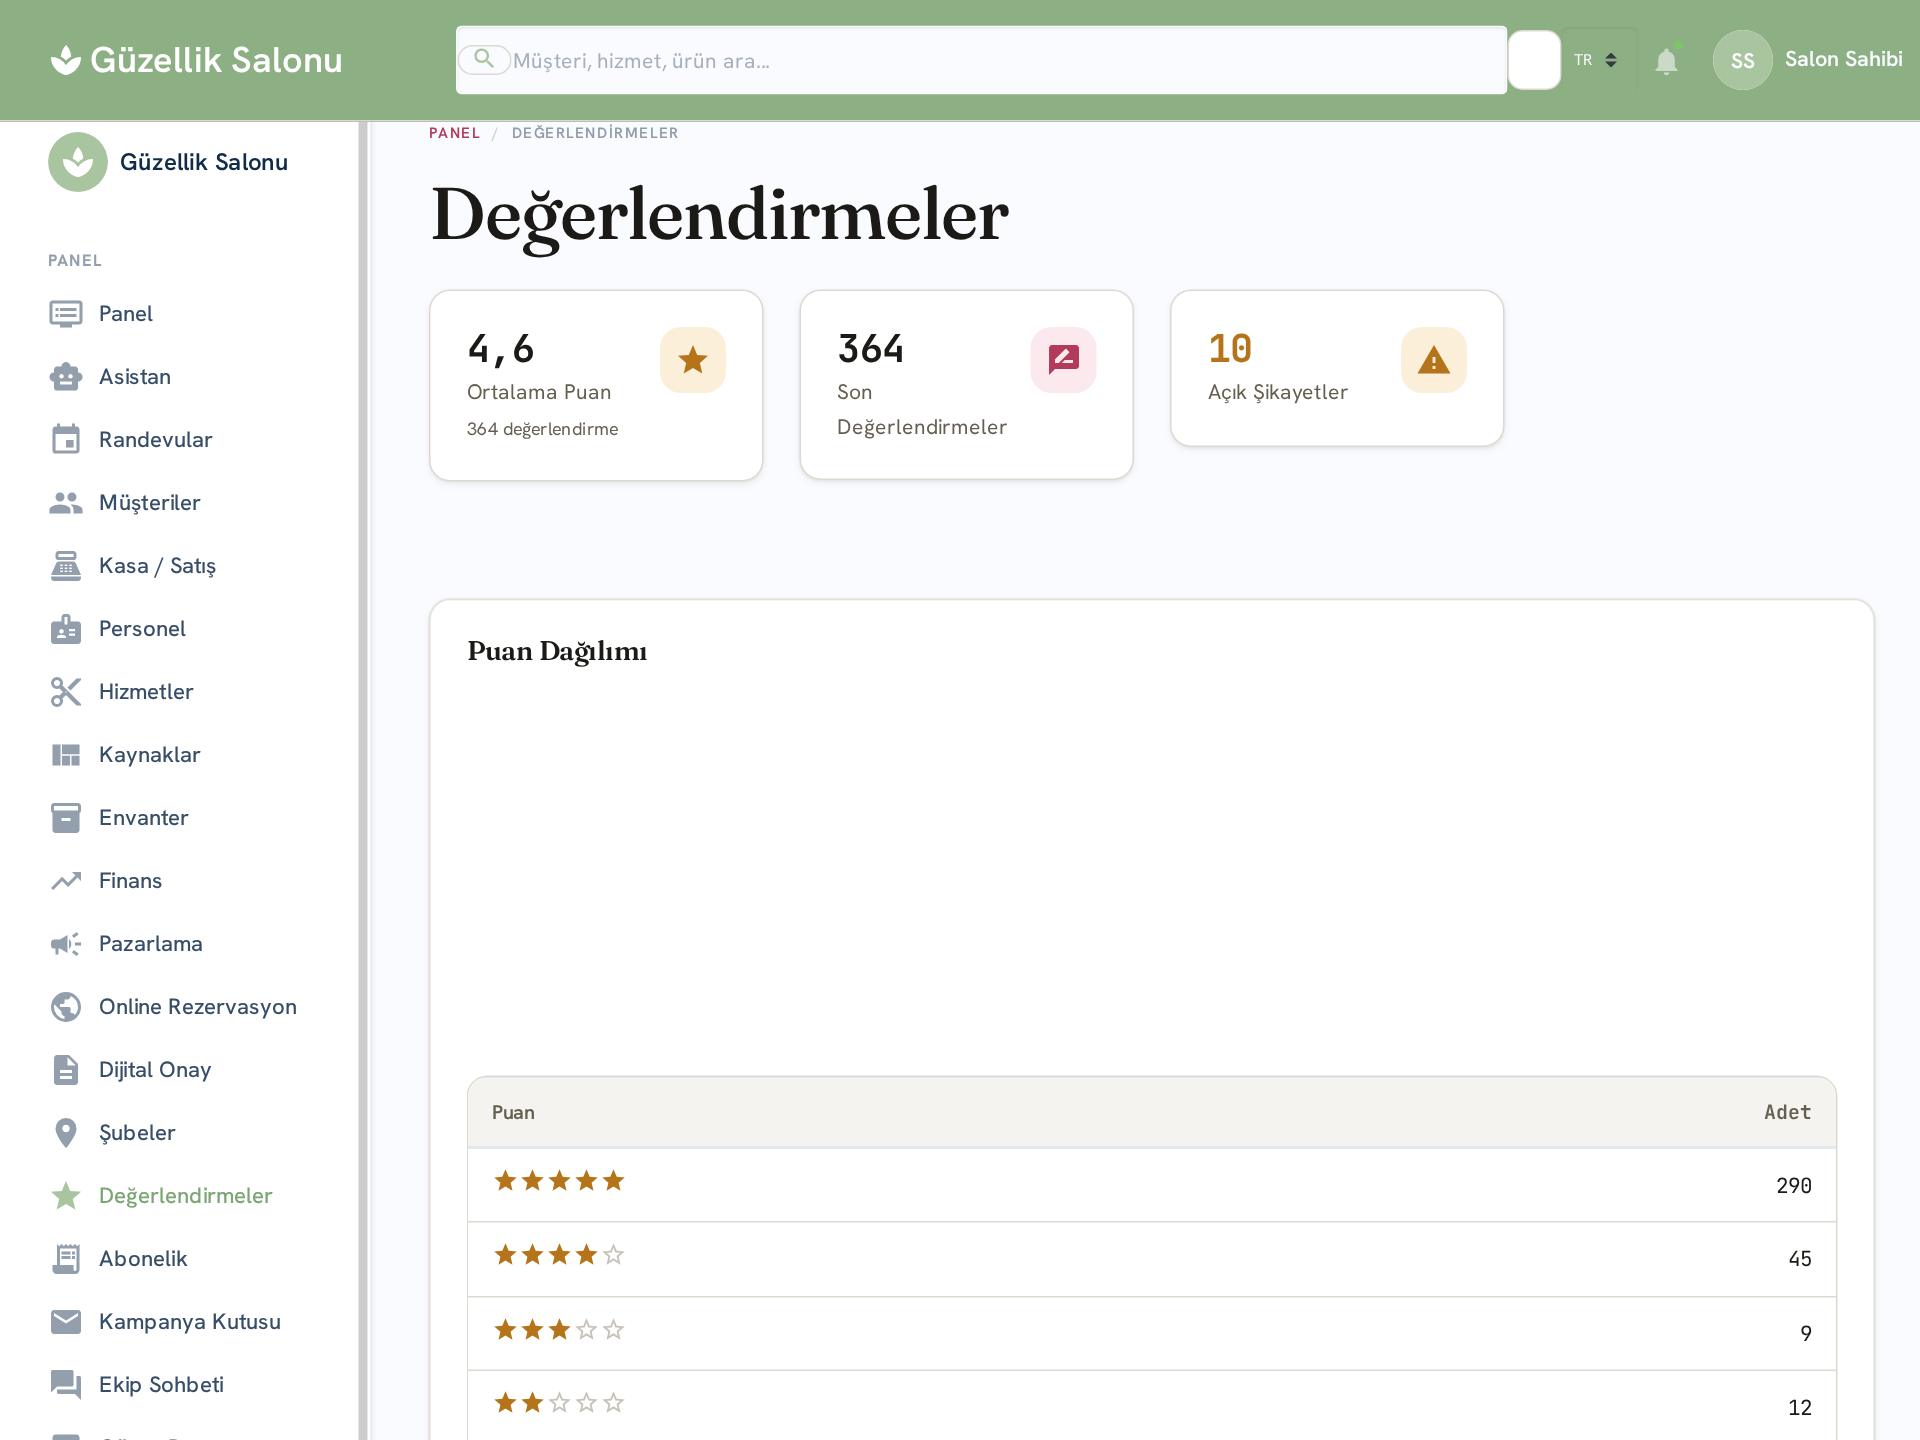This screenshot has height=1440, width=1920.
Task: Click the sidebar round salon logo
Action: pyautogui.click(x=78, y=162)
